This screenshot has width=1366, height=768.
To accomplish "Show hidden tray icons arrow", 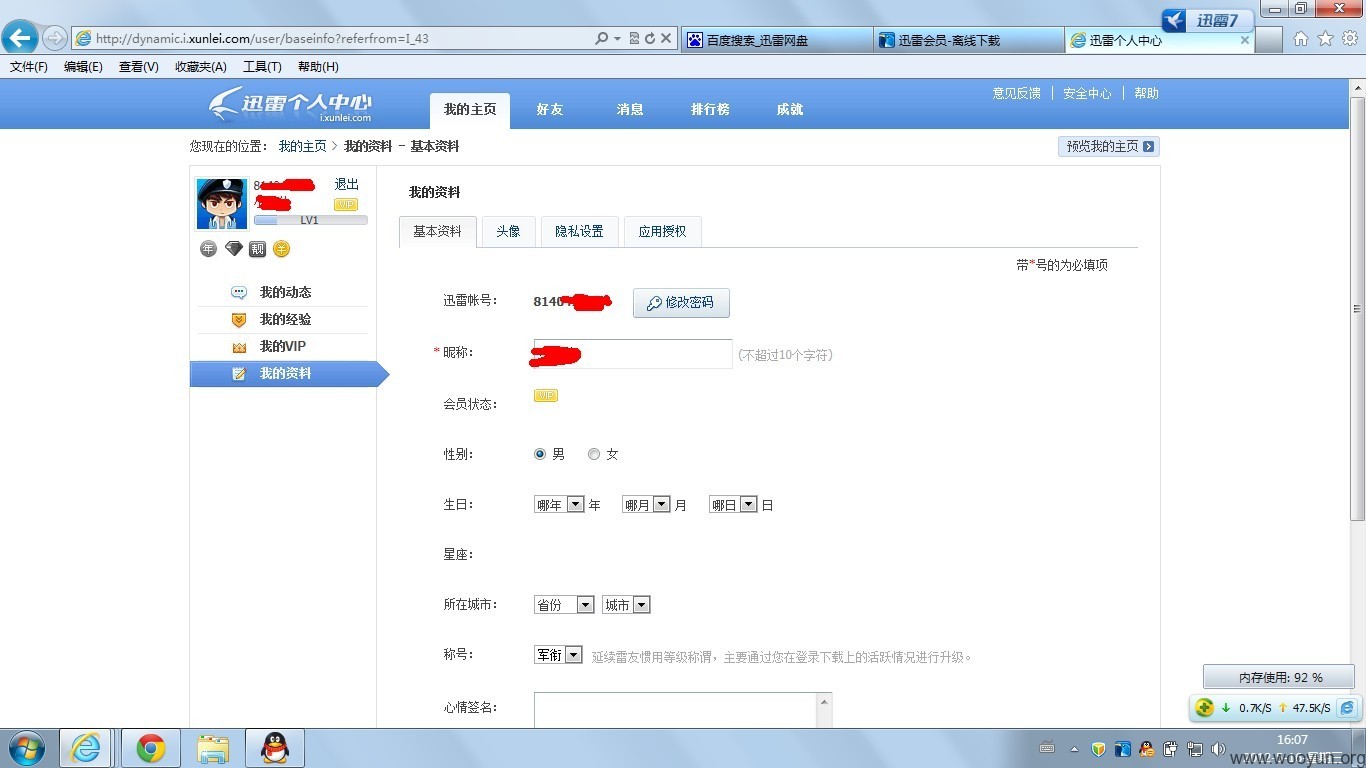I will pyautogui.click(x=1074, y=748).
